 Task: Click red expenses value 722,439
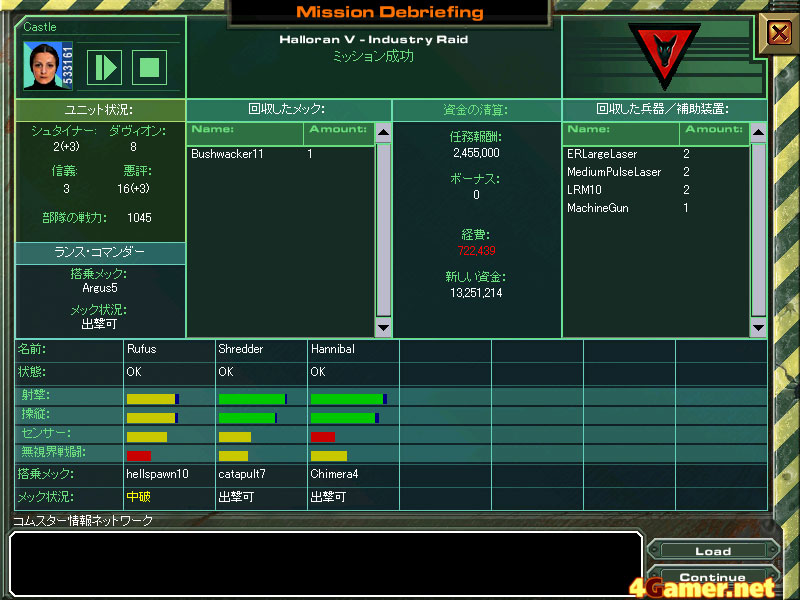(476, 251)
